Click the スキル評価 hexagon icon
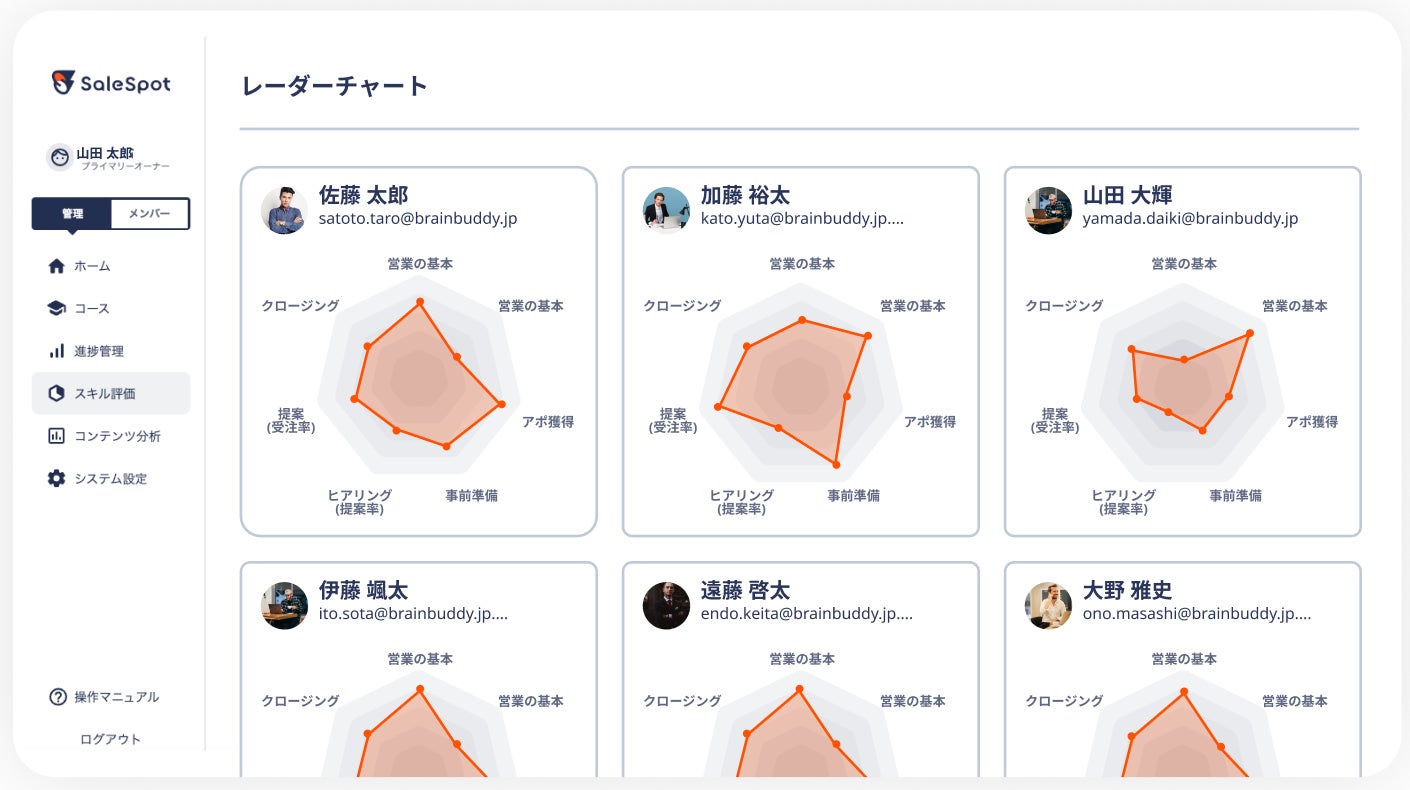 pos(57,393)
